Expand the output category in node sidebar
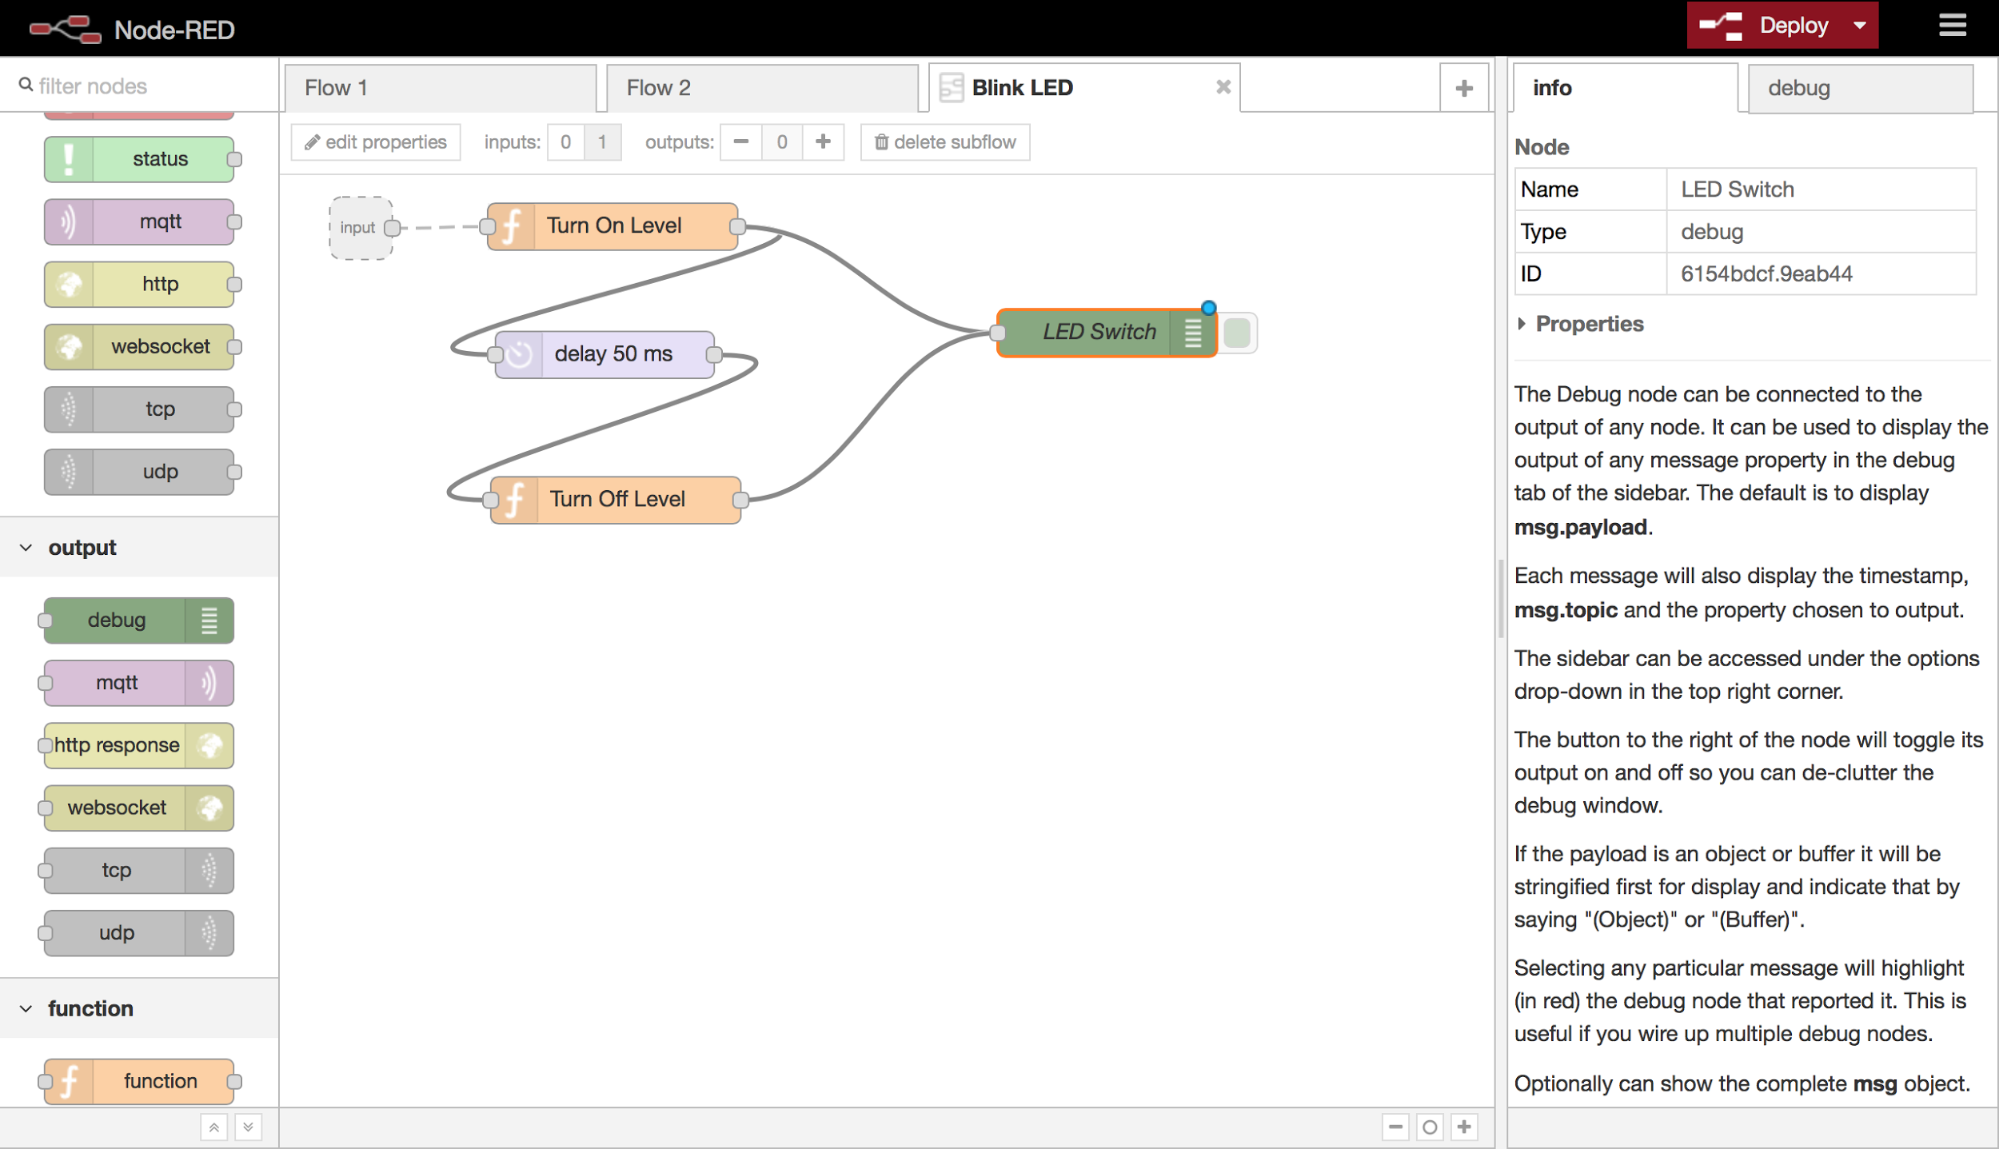Screen dimensions: 1999x1150 click(27, 548)
